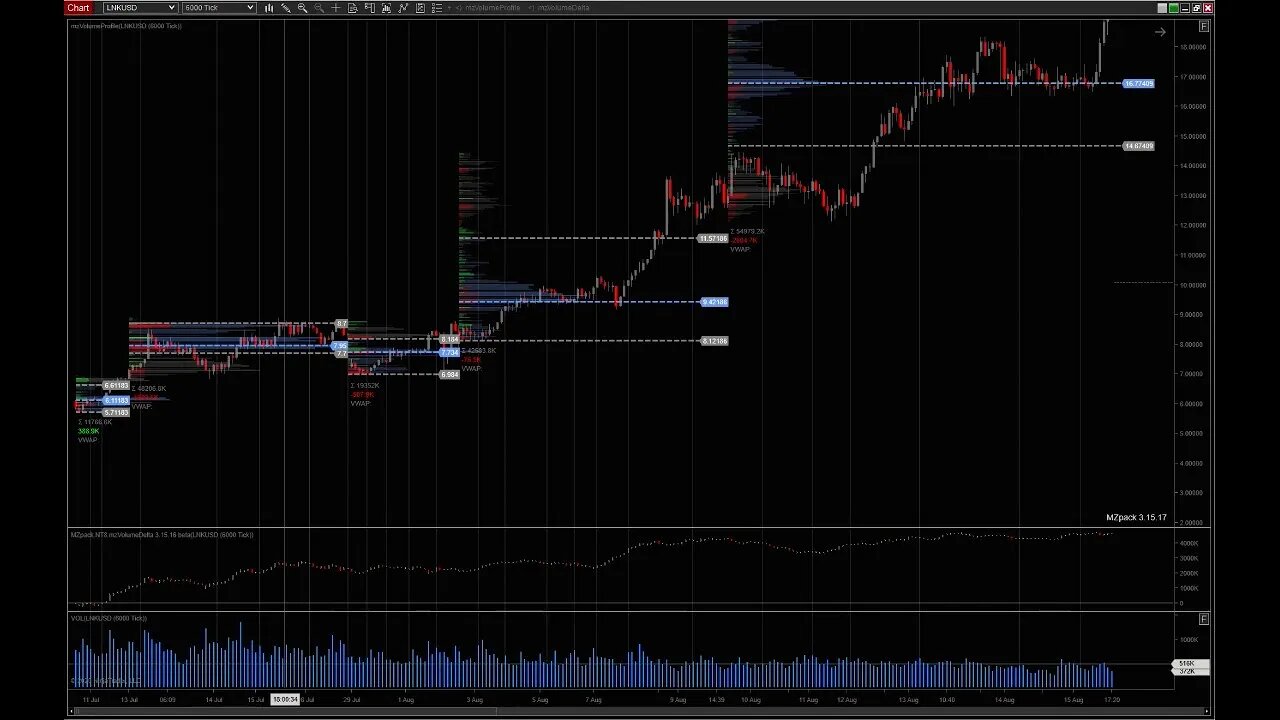Screen dimensions: 1280x720
Task: Restore the chart window size
Action: pos(1196,8)
